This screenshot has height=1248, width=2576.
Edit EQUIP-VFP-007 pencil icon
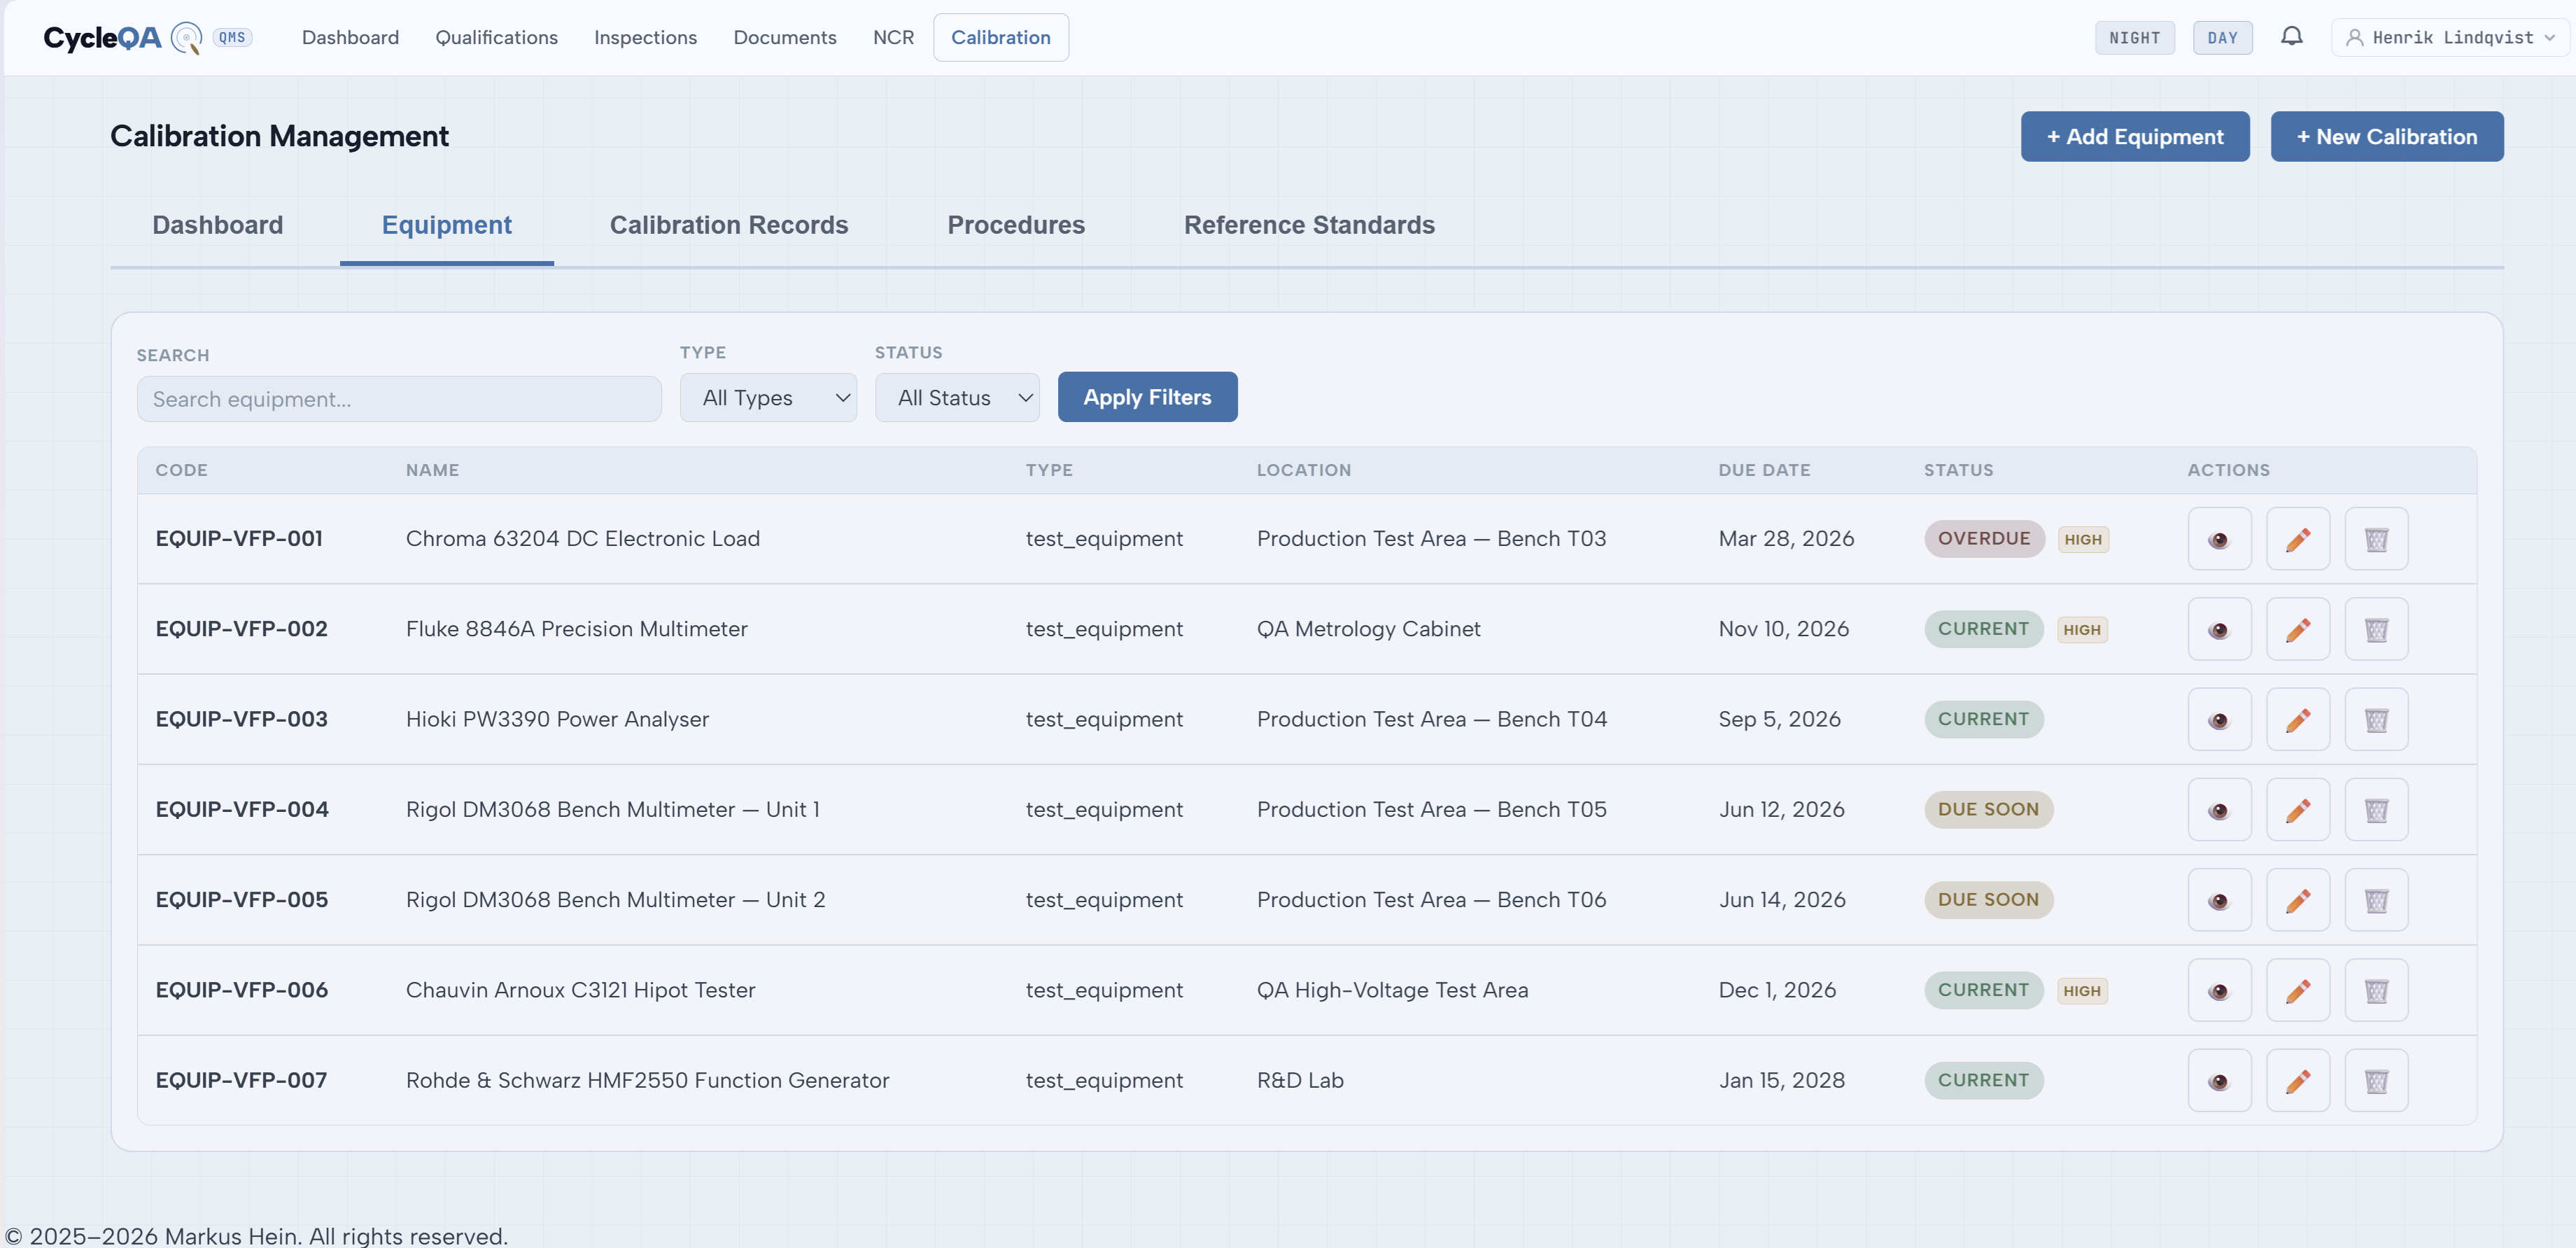tap(2298, 1080)
